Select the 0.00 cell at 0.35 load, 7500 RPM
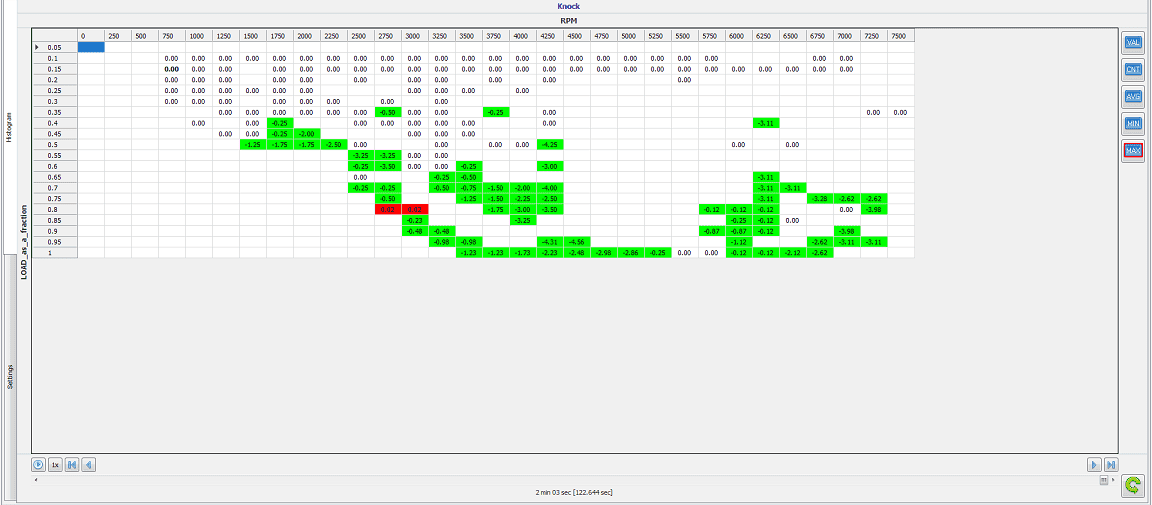The image size is (1152, 505). 901,112
